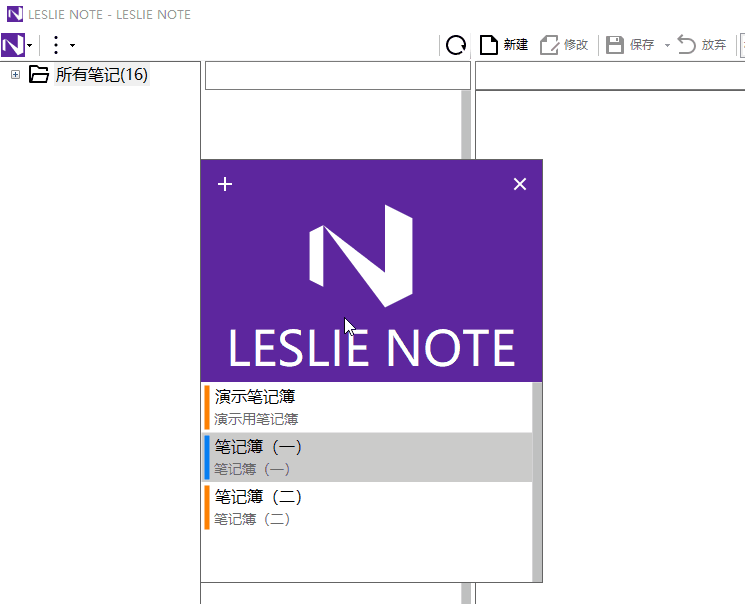Click the 保存 save button
The width and height of the screenshot is (745, 604).
[630, 45]
